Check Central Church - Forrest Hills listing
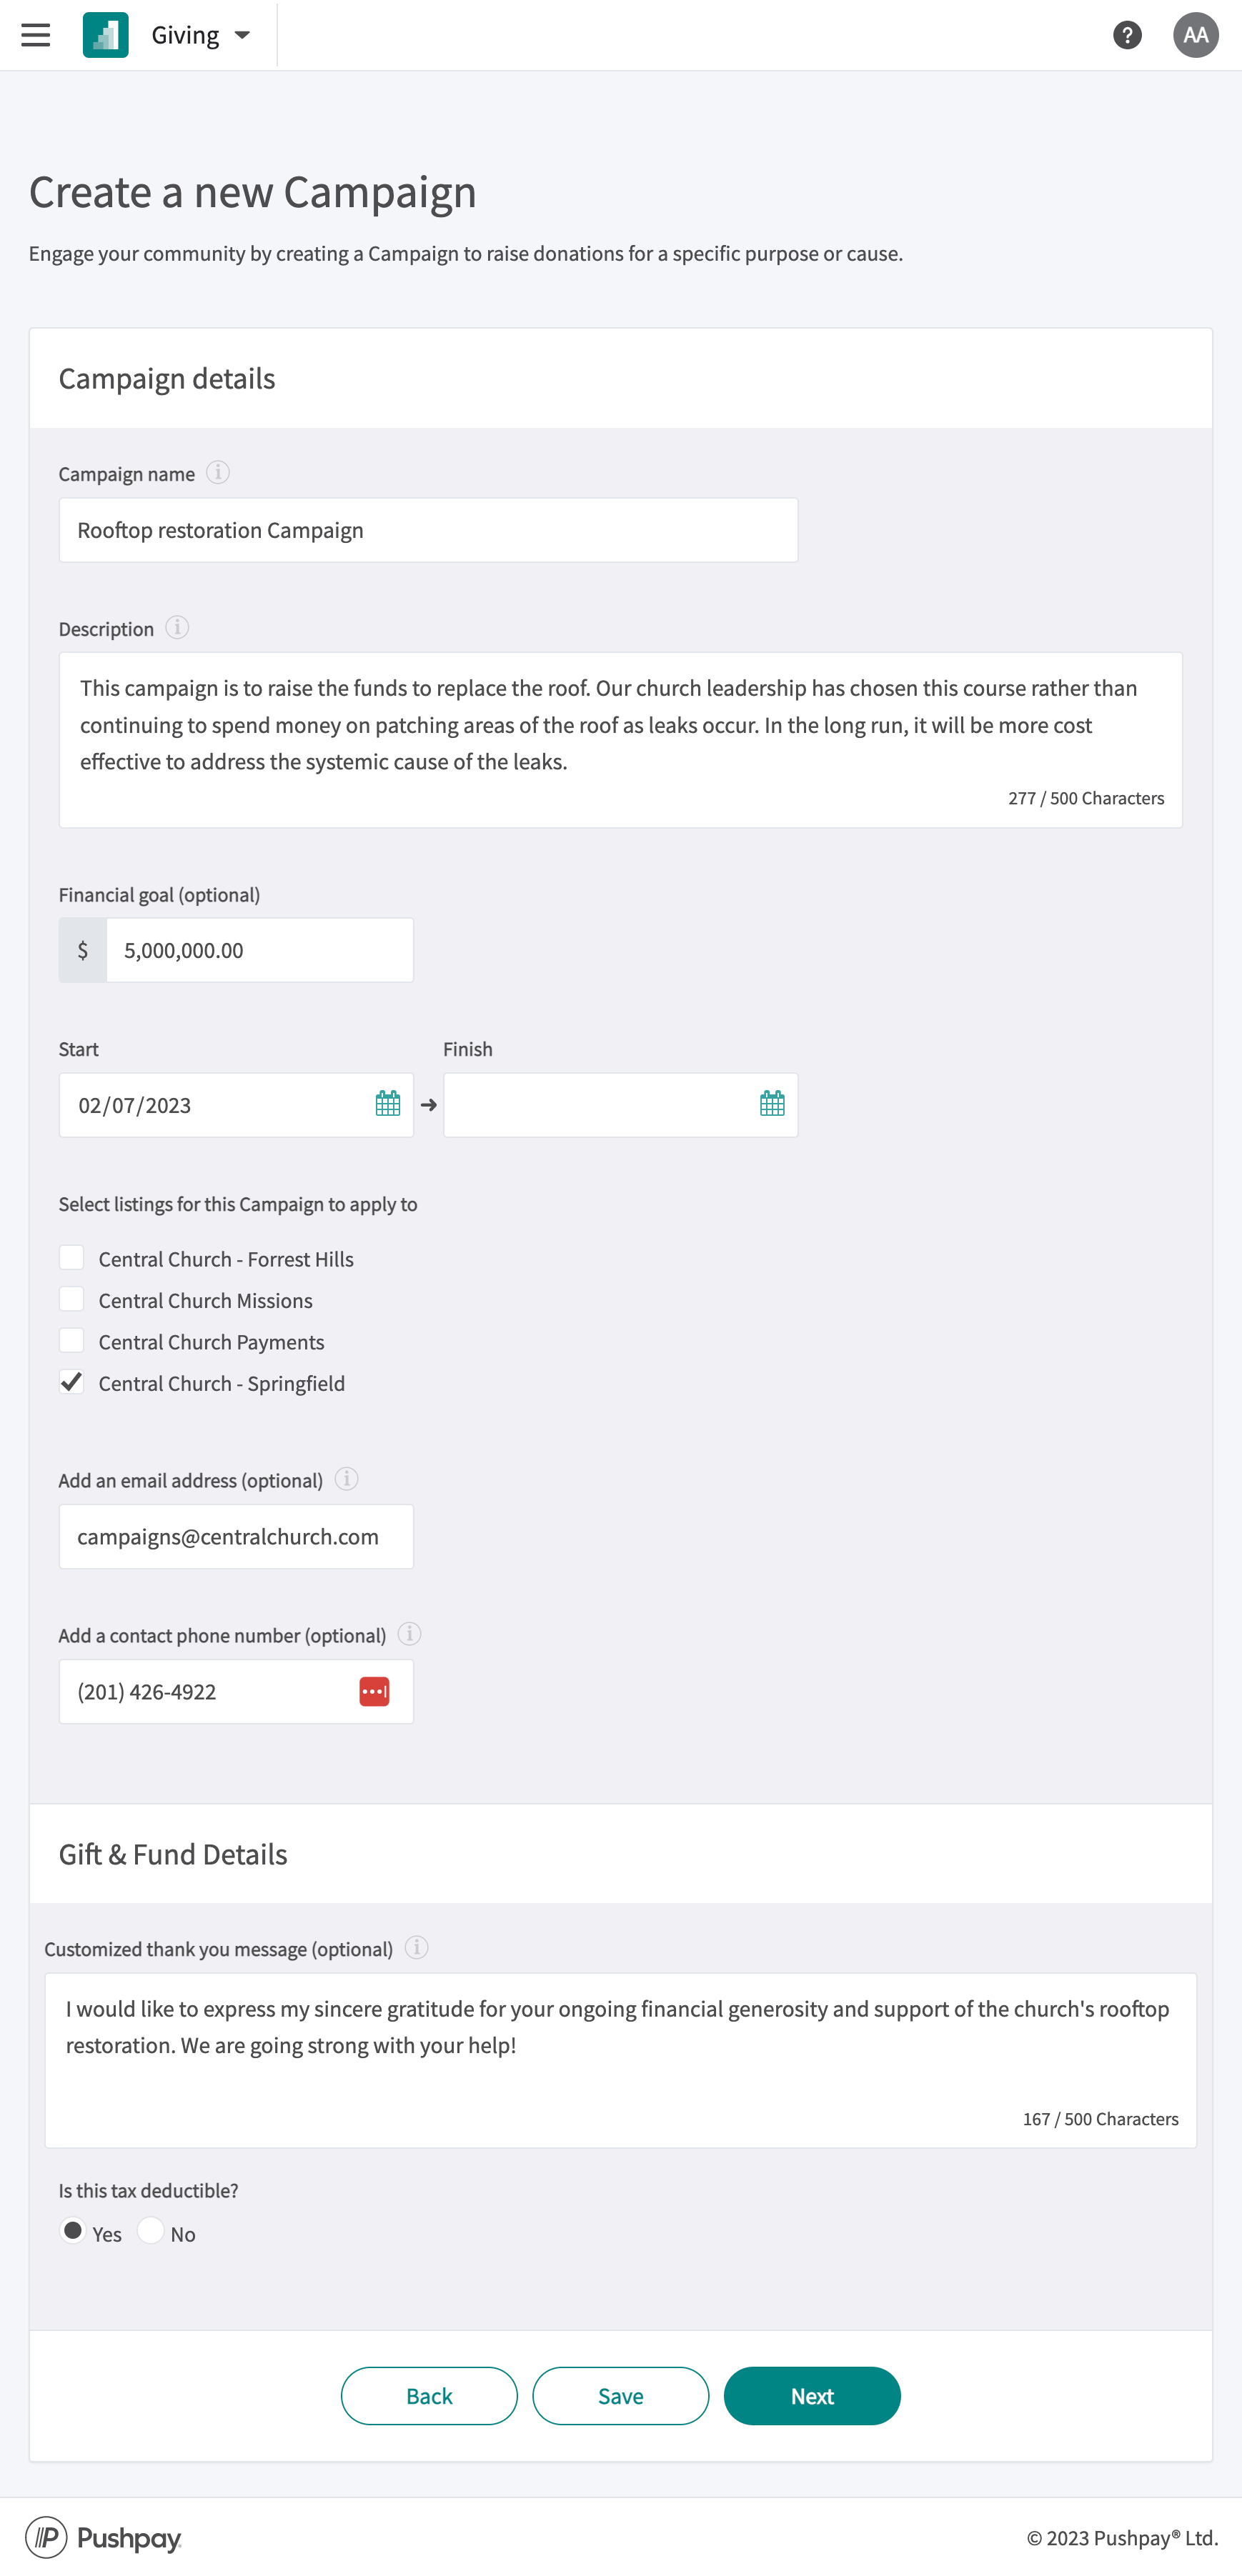The height and width of the screenshot is (2576, 1242). [x=72, y=1258]
